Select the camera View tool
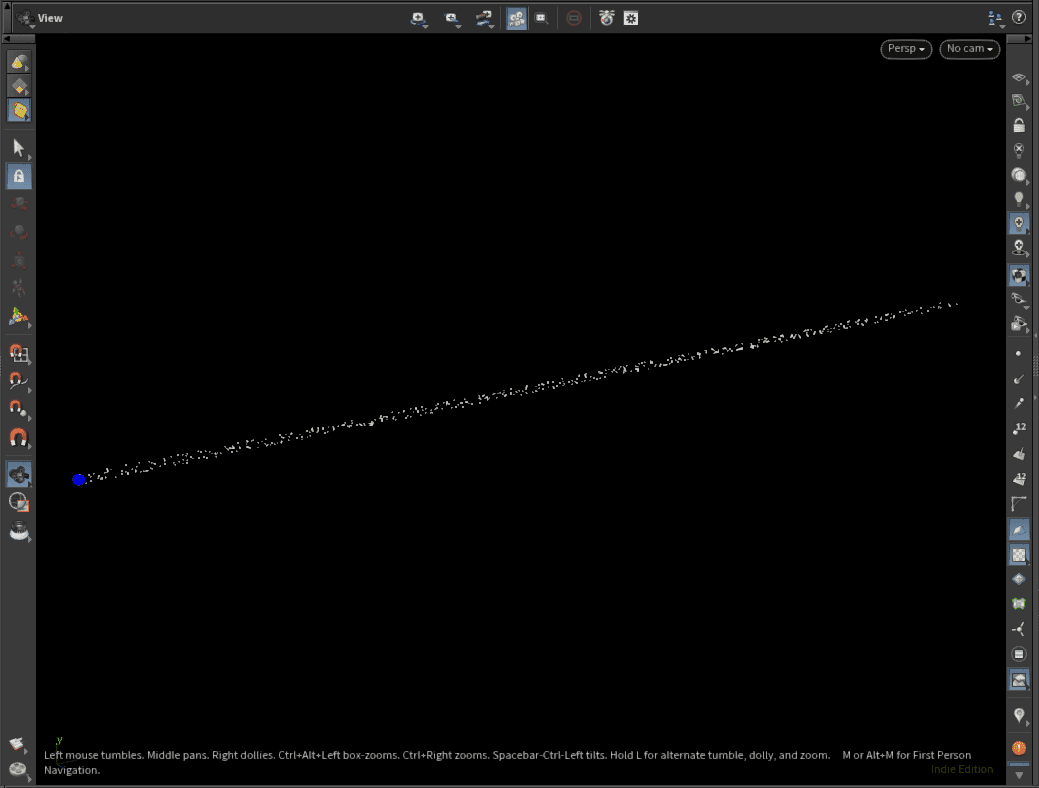 pyautogui.click(x=18, y=473)
